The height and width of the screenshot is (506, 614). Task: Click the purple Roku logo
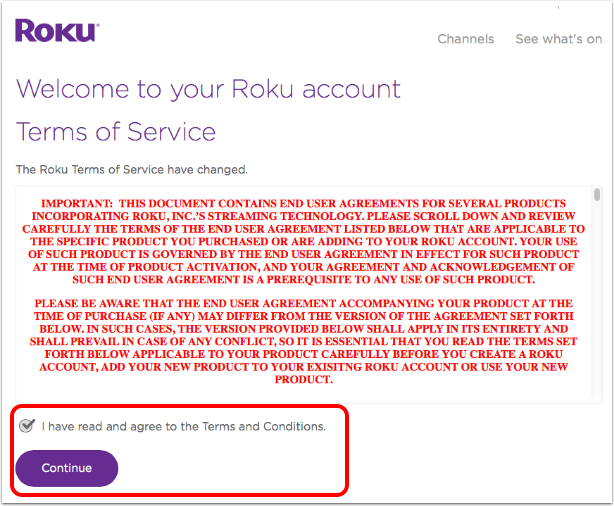tap(57, 31)
